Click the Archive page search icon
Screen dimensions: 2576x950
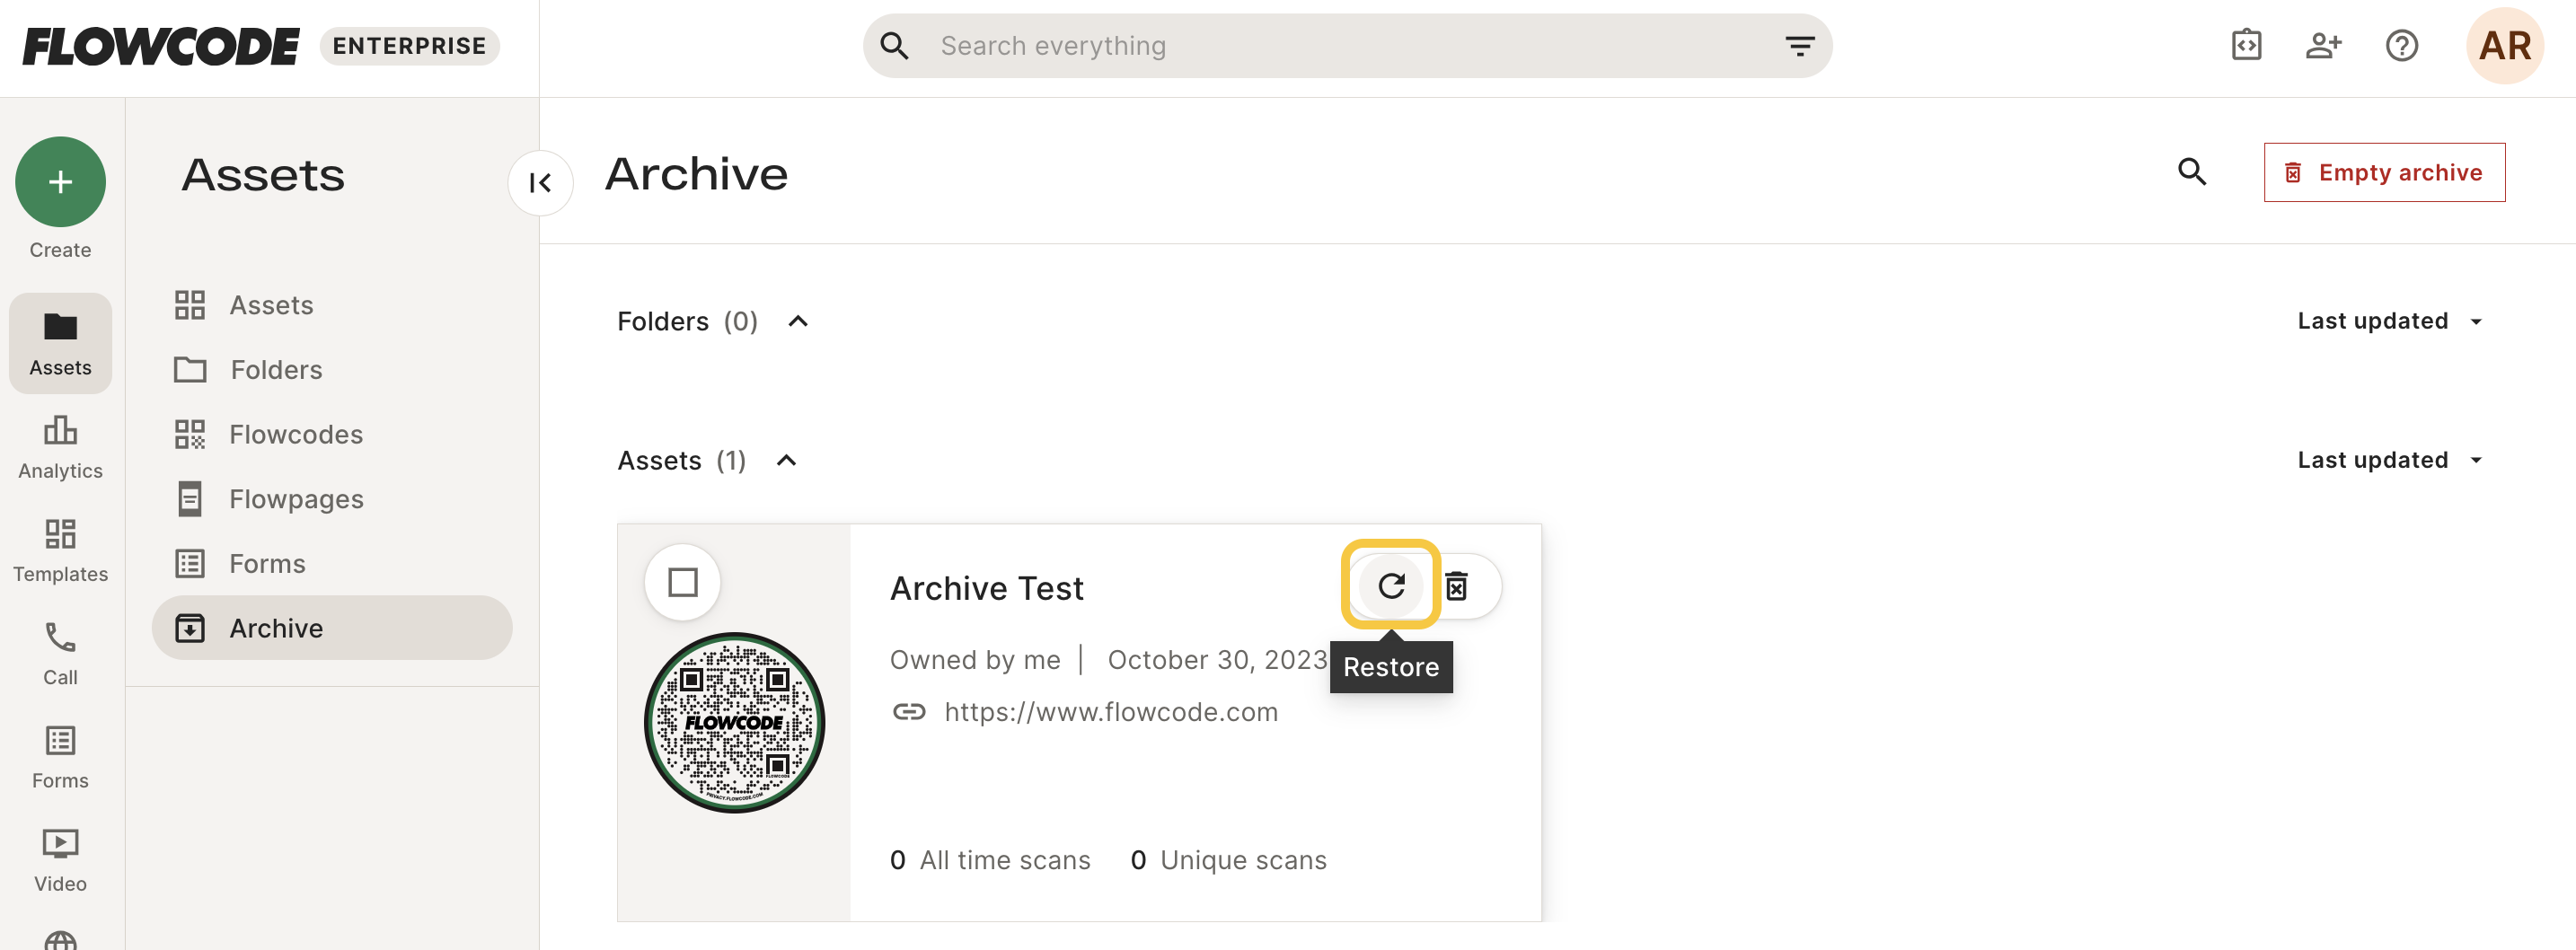coord(2191,172)
